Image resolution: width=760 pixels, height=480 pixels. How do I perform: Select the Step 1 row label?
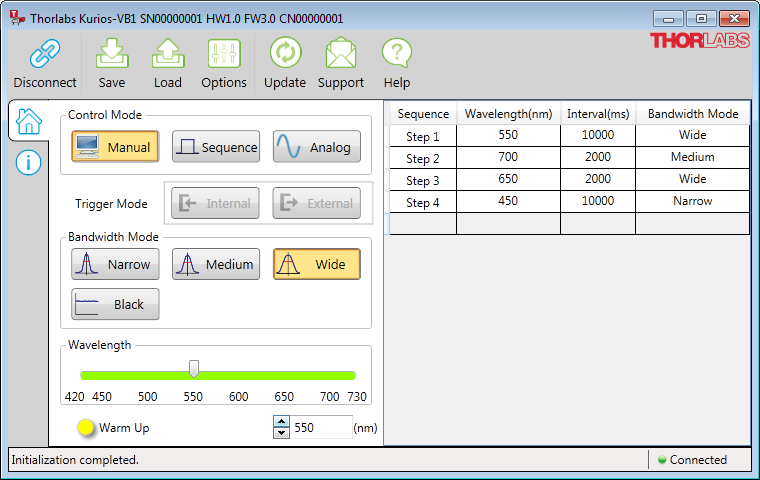pos(423,136)
